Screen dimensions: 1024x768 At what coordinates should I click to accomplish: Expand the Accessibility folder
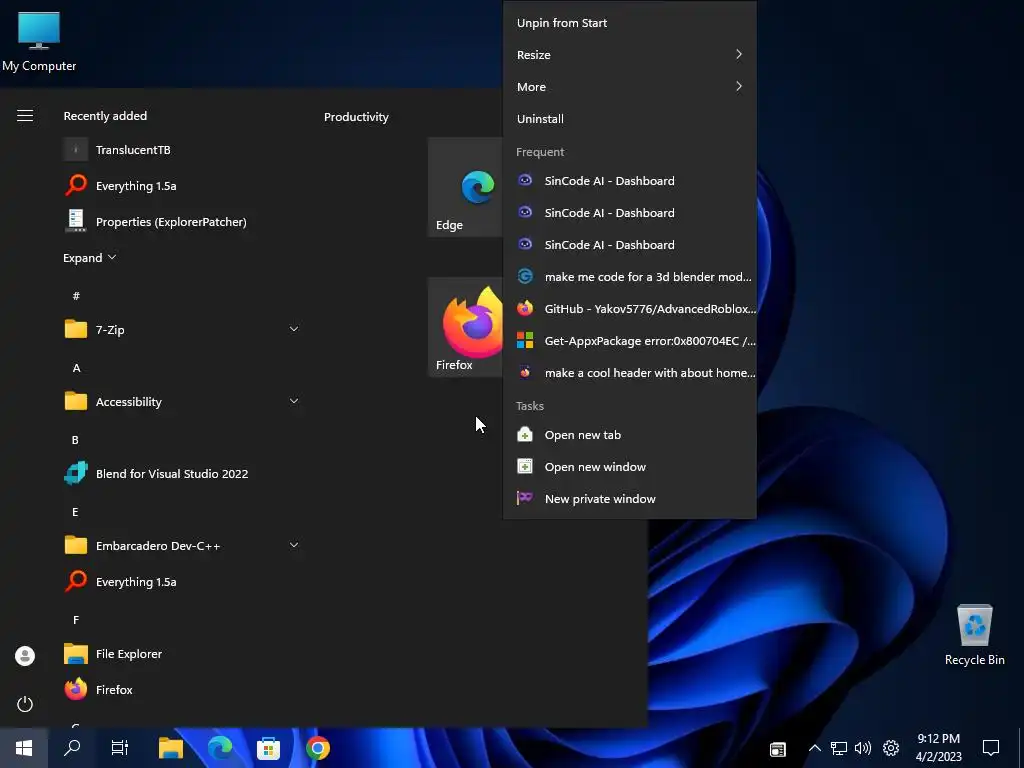(294, 401)
